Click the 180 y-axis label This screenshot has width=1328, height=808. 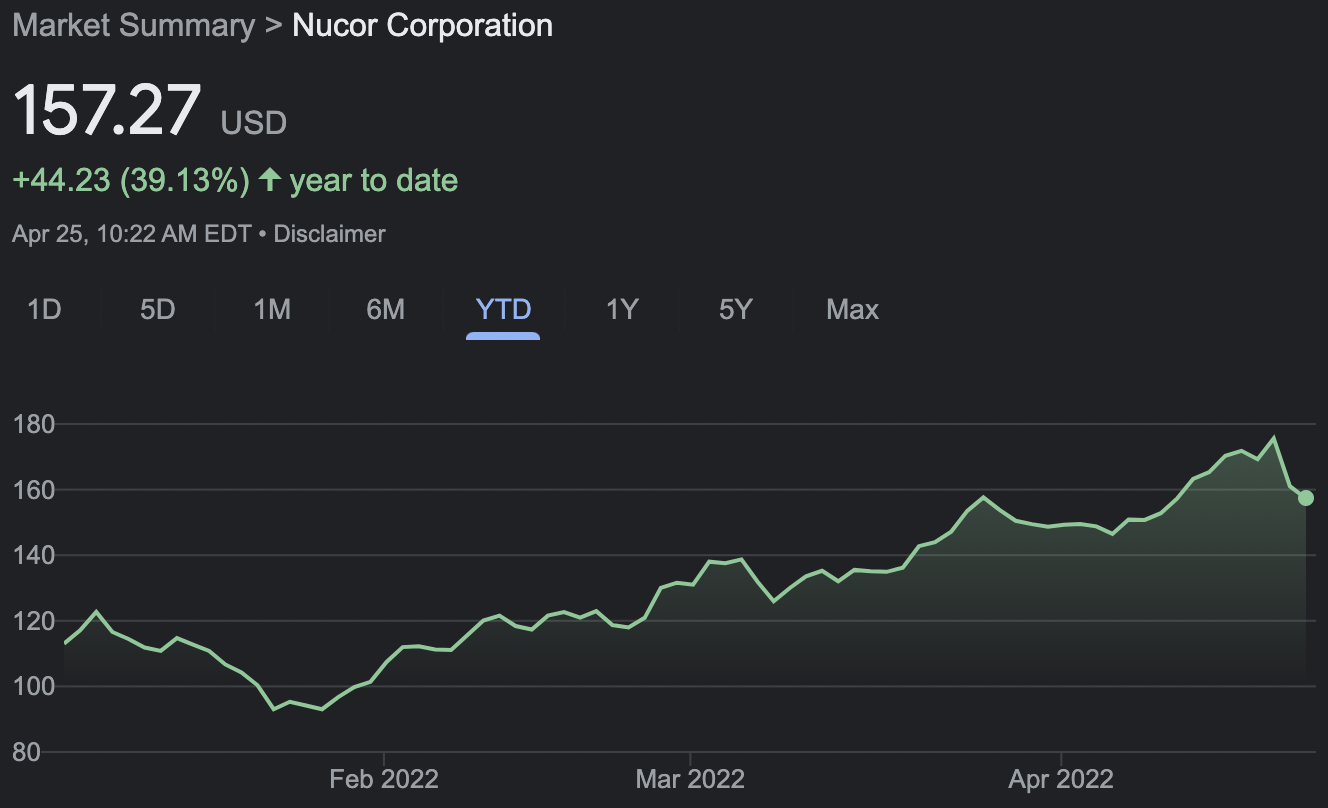pos(33,425)
